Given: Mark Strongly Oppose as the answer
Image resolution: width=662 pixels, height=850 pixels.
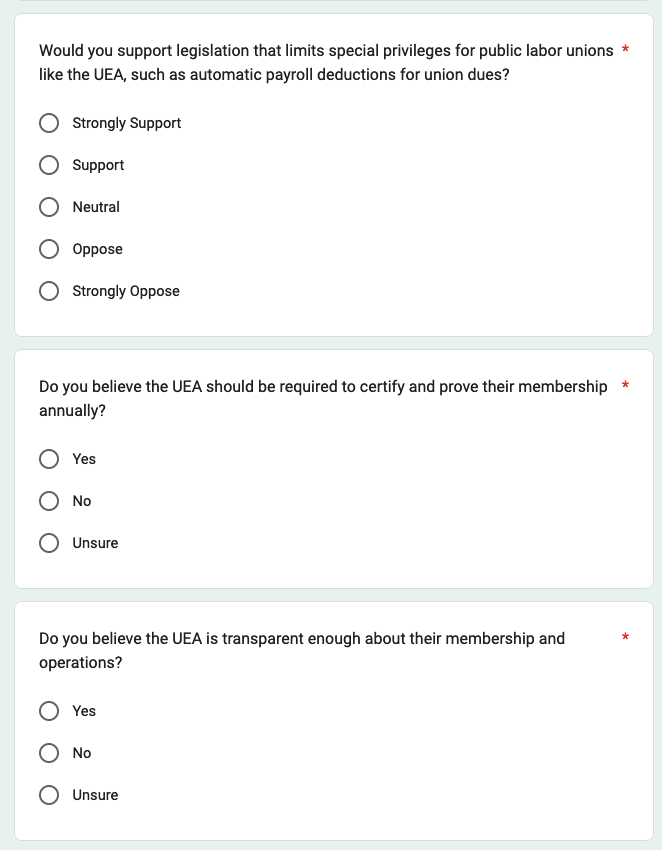Looking at the screenshot, I should 49,291.
